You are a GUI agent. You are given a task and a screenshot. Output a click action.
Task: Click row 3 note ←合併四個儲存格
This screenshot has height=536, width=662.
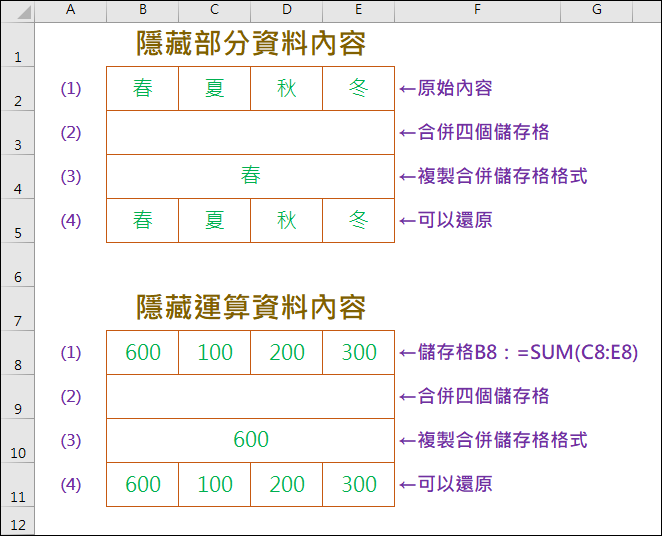coord(474,132)
